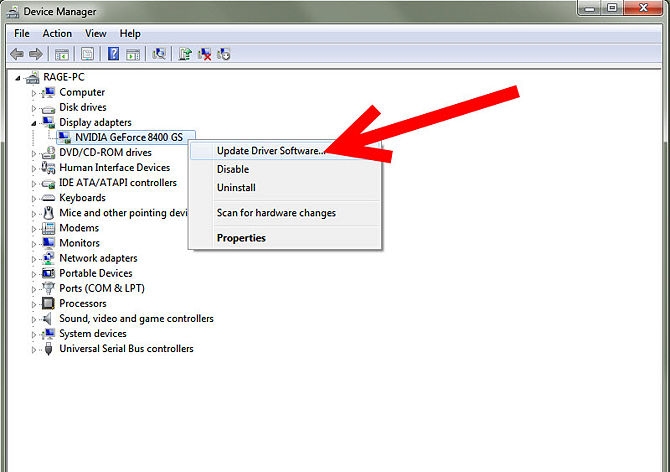Expand the Portable Devices node arrow

pyautogui.click(x=34, y=274)
